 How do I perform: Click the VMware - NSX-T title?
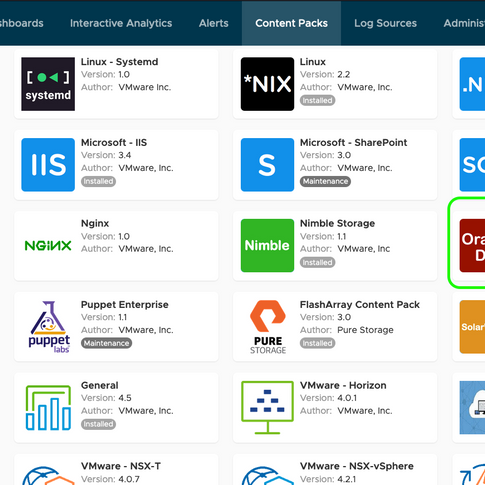[x=121, y=466]
